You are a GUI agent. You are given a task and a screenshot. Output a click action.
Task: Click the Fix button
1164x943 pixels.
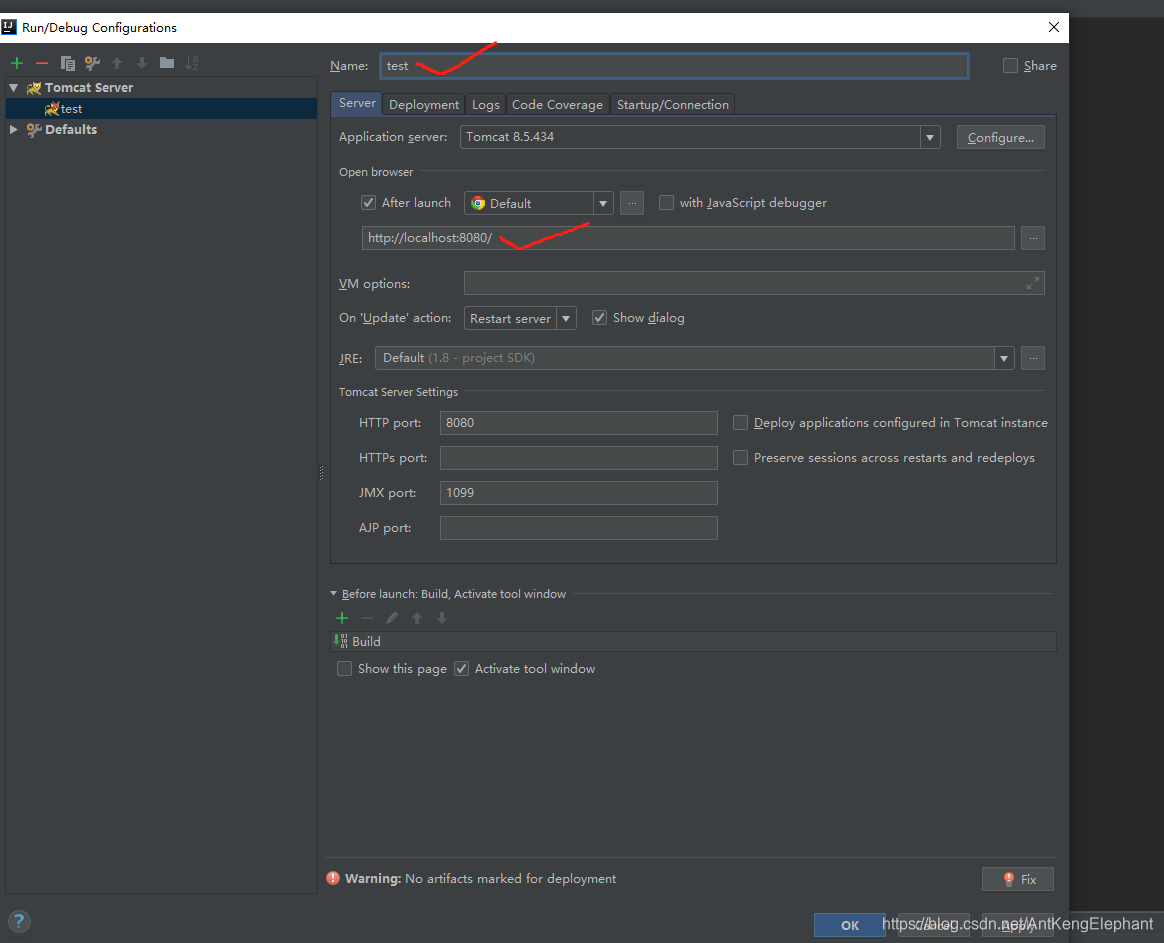click(1018, 879)
